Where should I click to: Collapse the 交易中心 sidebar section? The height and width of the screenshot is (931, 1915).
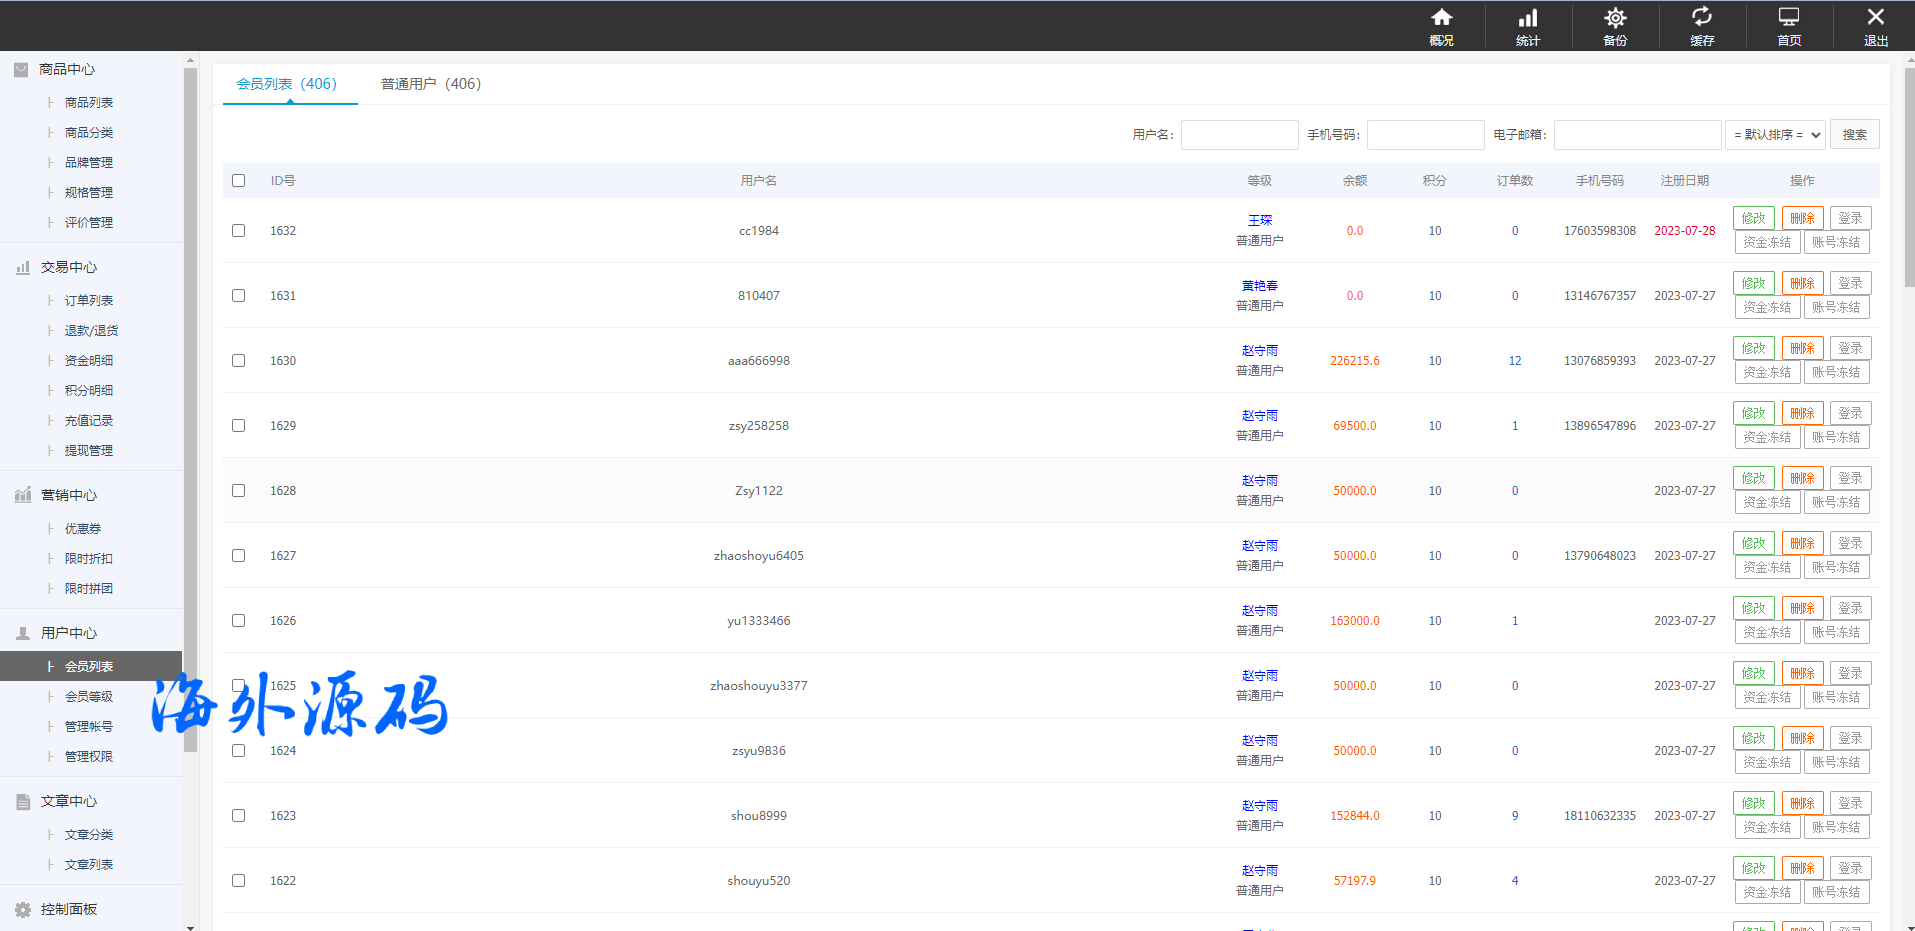point(68,267)
